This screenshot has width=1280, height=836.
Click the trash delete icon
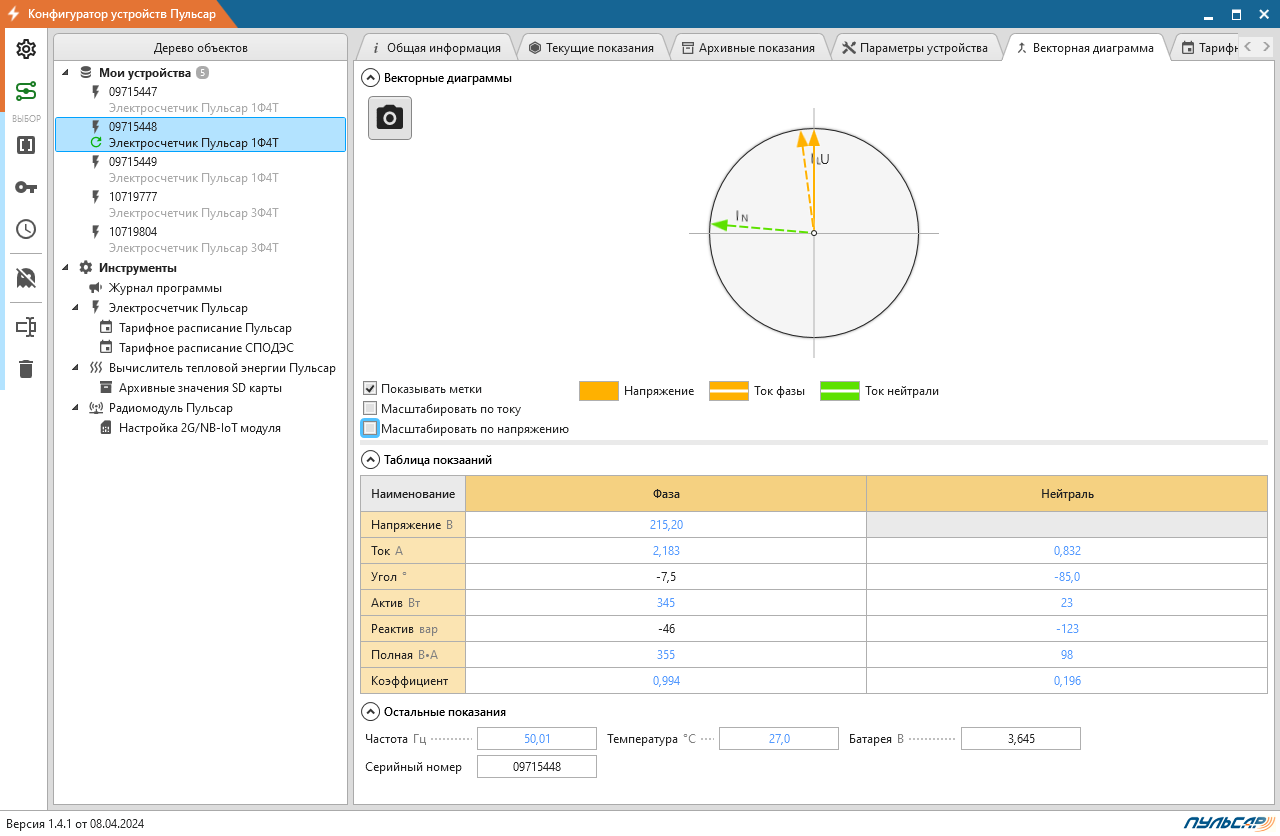coord(26,369)
